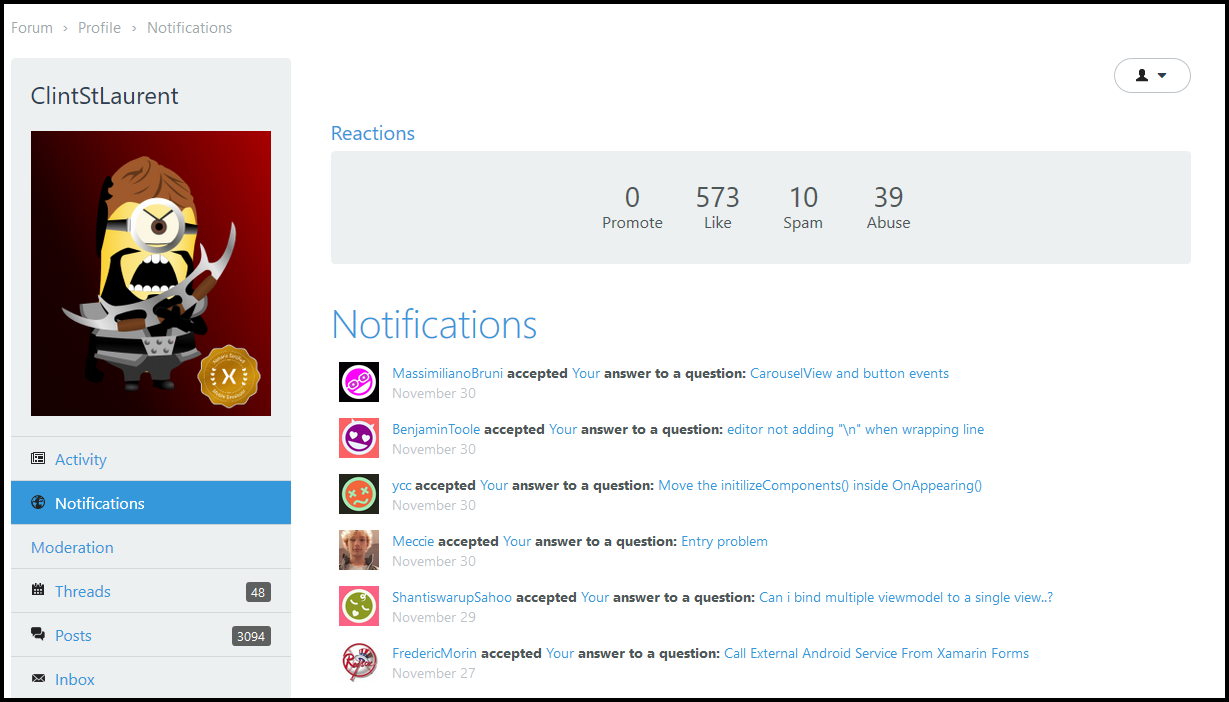The image size is (1229, 702).
Task: Click the Reactions heading link
Action: pyautogui.click(x=373, y=133)
